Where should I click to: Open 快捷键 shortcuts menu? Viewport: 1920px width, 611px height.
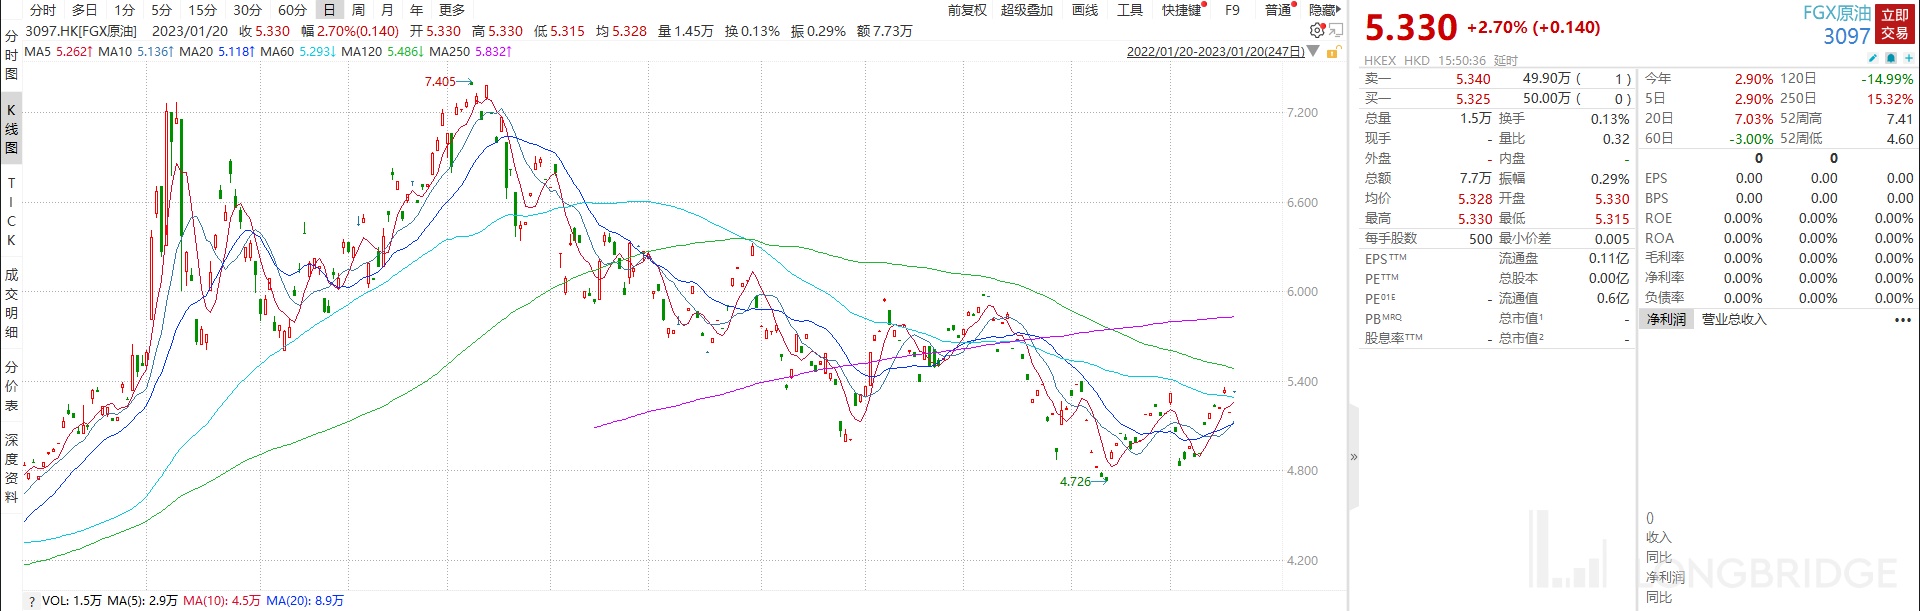pyautogui.click(x=1182, y=10)
